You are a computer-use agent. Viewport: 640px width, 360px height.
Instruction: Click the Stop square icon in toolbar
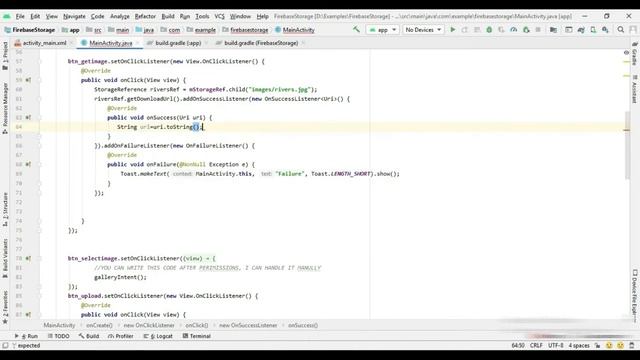click(x=538, y=30)
